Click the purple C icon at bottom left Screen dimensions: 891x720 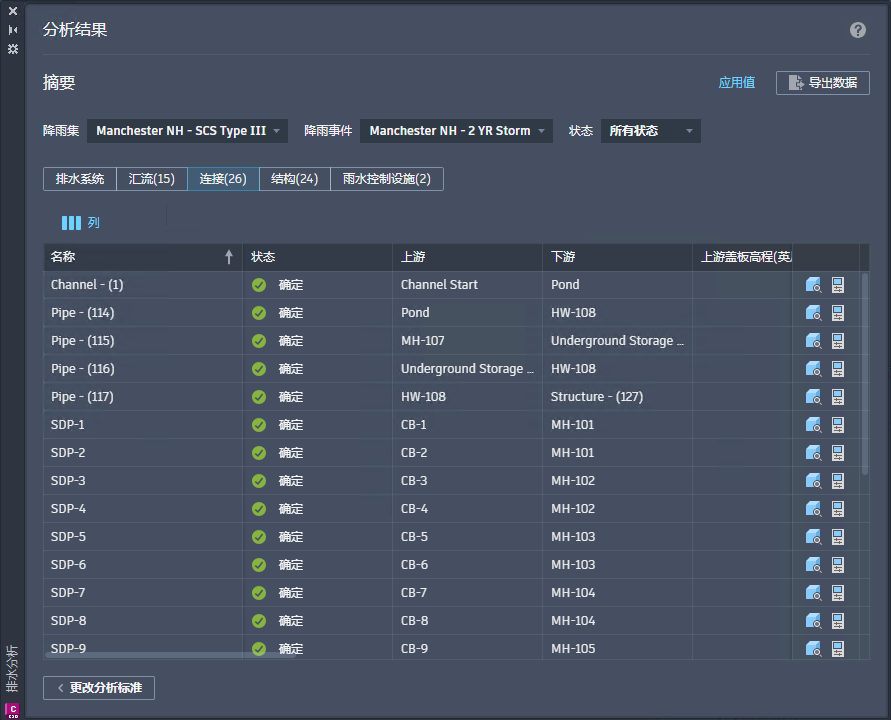[13, 710]
